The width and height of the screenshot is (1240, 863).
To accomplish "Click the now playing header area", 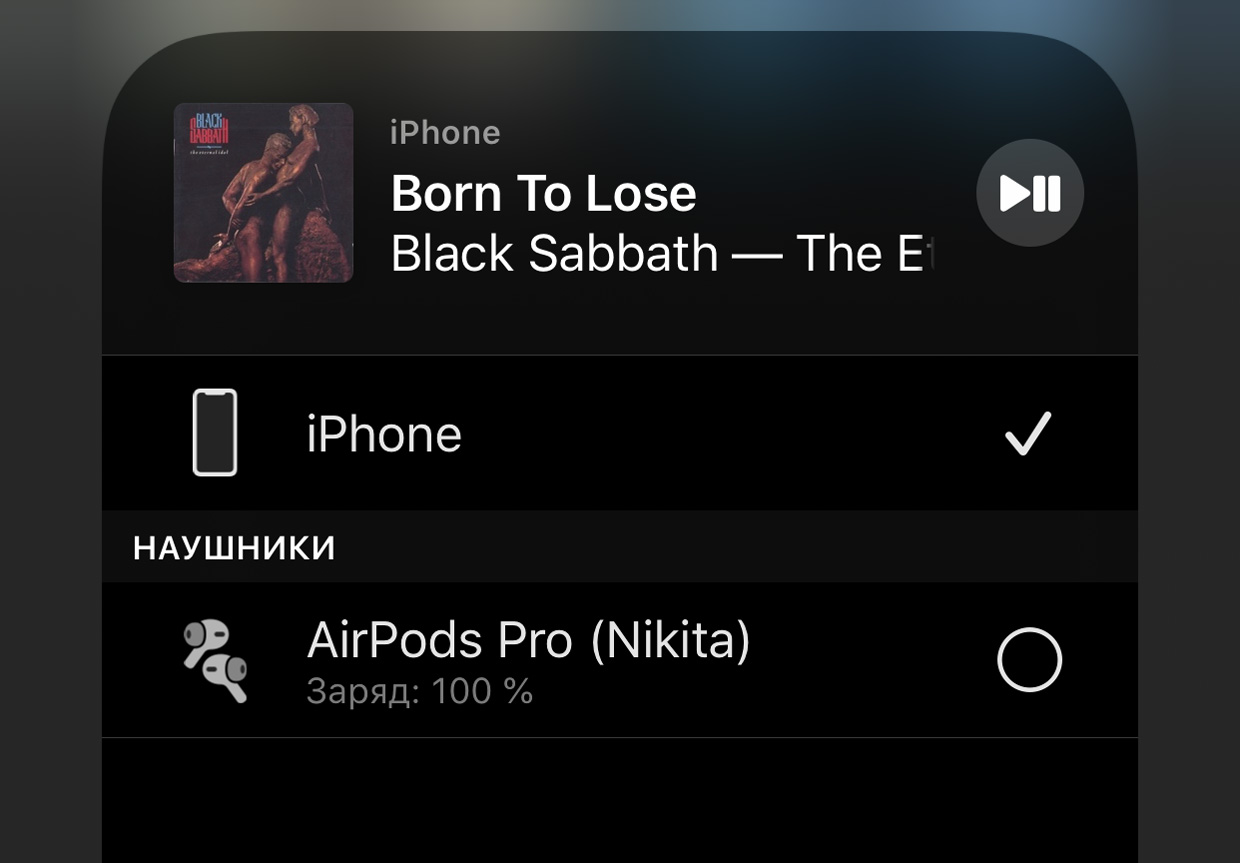I will pyautogui.click(x=620, y=193).
